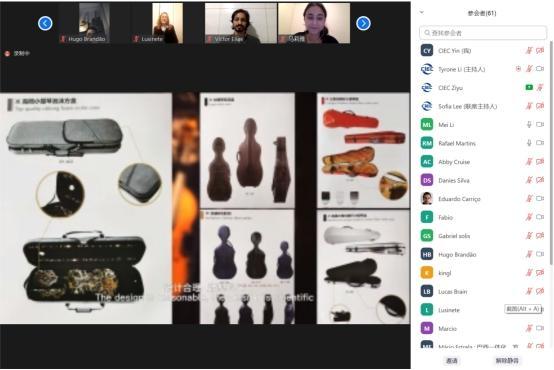Show previous video thumbnails with left arrow
The image size is (554, 370).
point(45,23)
